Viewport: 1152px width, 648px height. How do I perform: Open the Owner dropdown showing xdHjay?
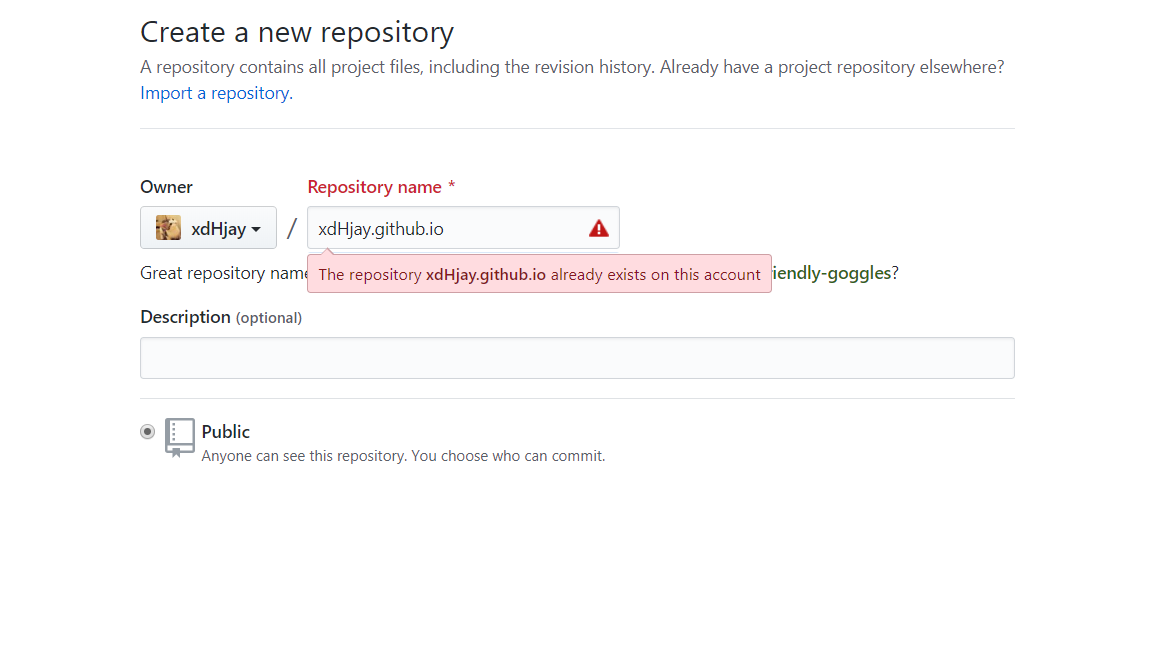coord(208,228)
